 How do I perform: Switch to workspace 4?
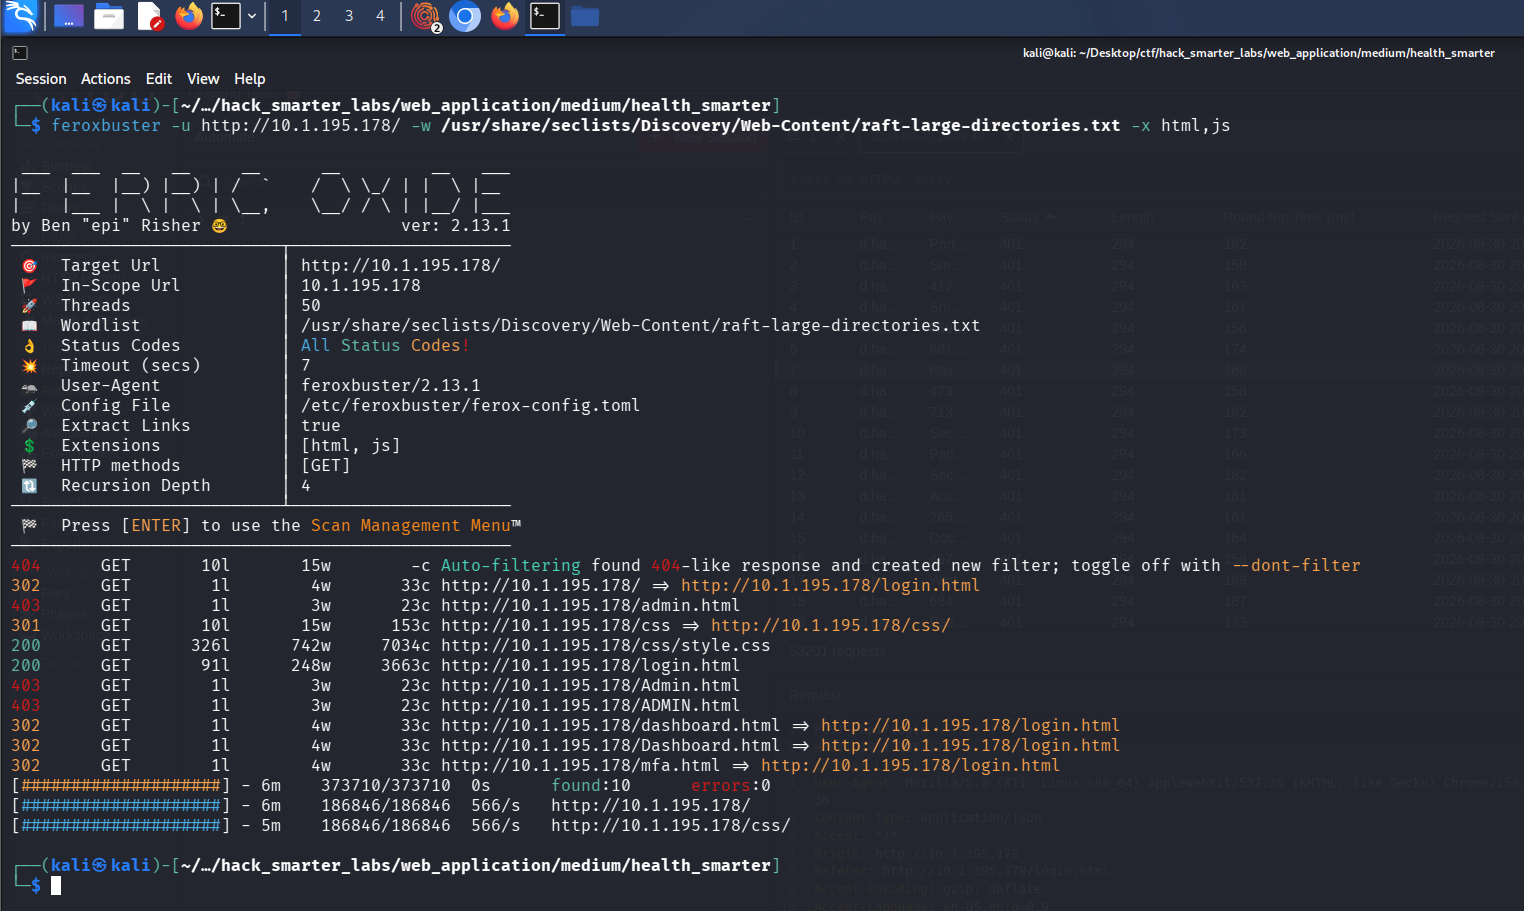(x=380, y=16)
